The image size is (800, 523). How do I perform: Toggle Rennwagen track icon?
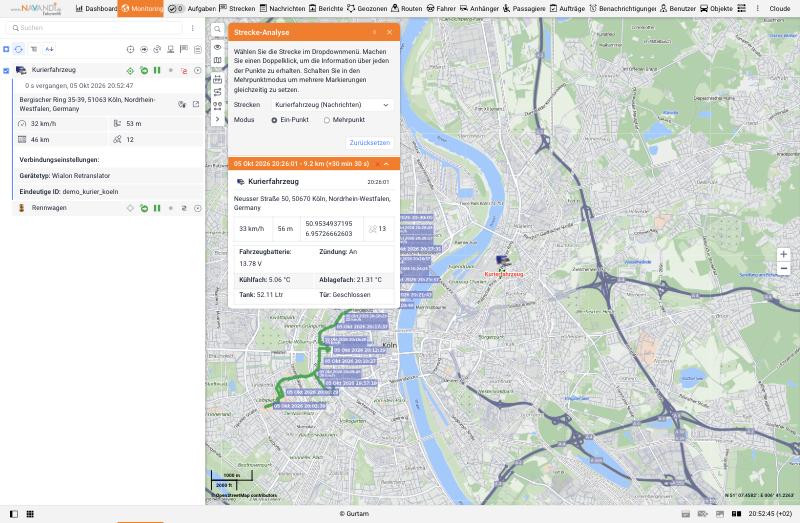click(184, 208)
